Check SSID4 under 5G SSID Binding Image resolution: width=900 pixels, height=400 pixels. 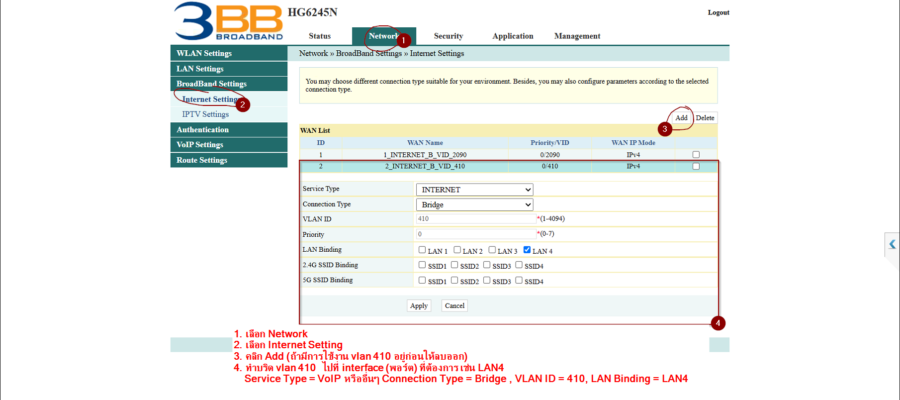click(x=518, y=281)
